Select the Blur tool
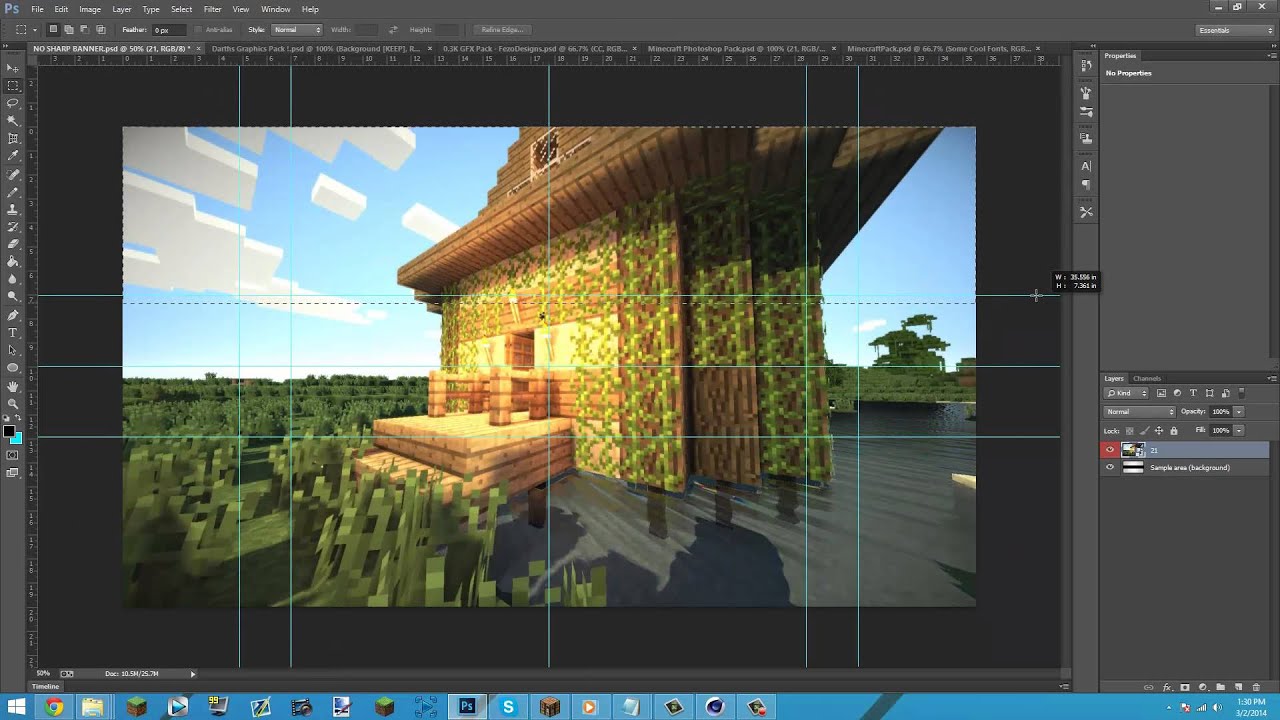This screenshot has height=720, width=1280. coord(13,279)
